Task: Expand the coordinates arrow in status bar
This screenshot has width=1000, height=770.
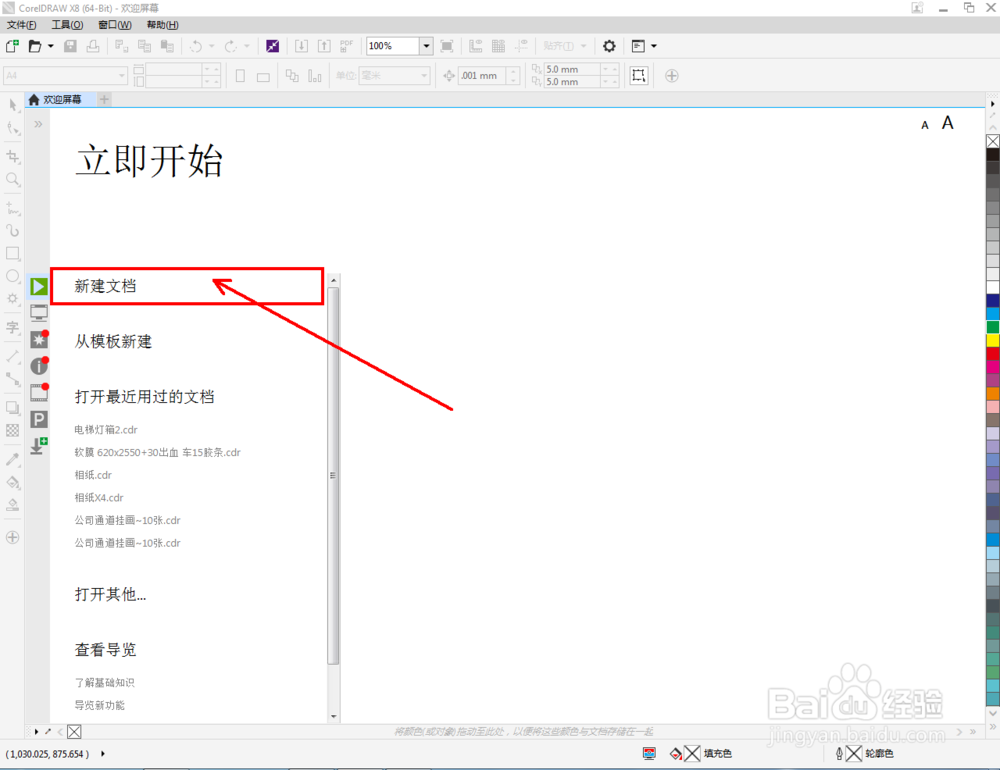Action: [103, 754]
